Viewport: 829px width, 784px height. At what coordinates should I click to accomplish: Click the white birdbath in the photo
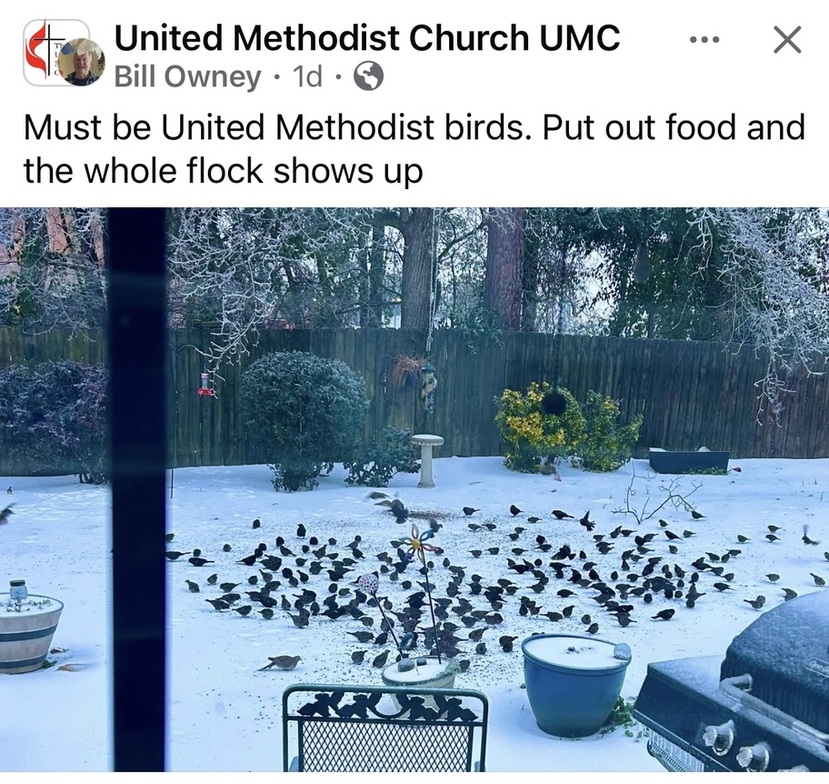pyautogui.click(x=427, y=460)
